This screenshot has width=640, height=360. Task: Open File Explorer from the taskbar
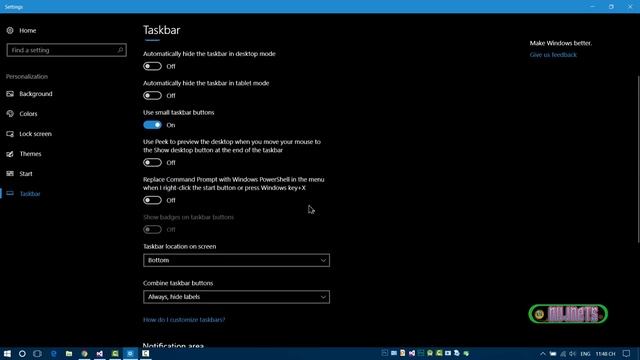tap(69, 353)
